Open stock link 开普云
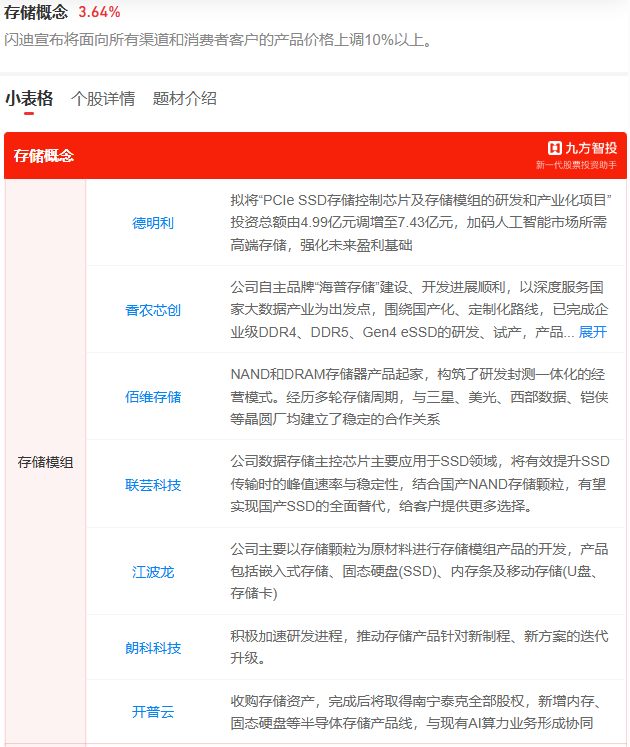The width and height of the screenshot is (630, 747). click(x=153, y=712)
